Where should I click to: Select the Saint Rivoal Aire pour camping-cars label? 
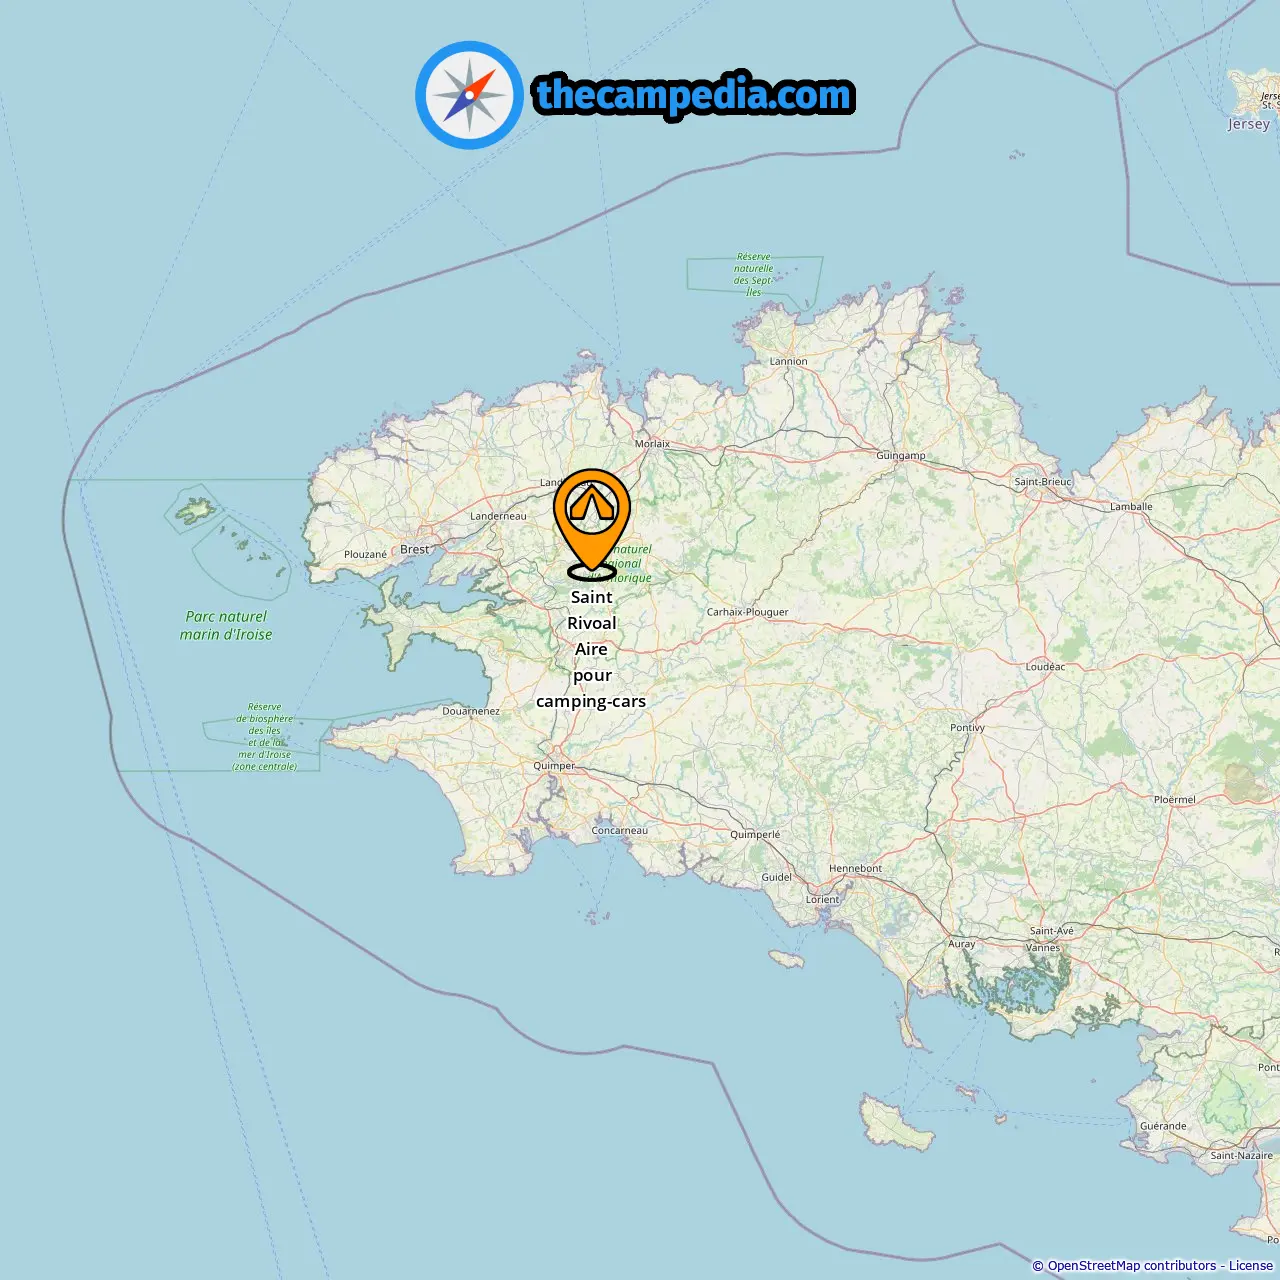591,649
